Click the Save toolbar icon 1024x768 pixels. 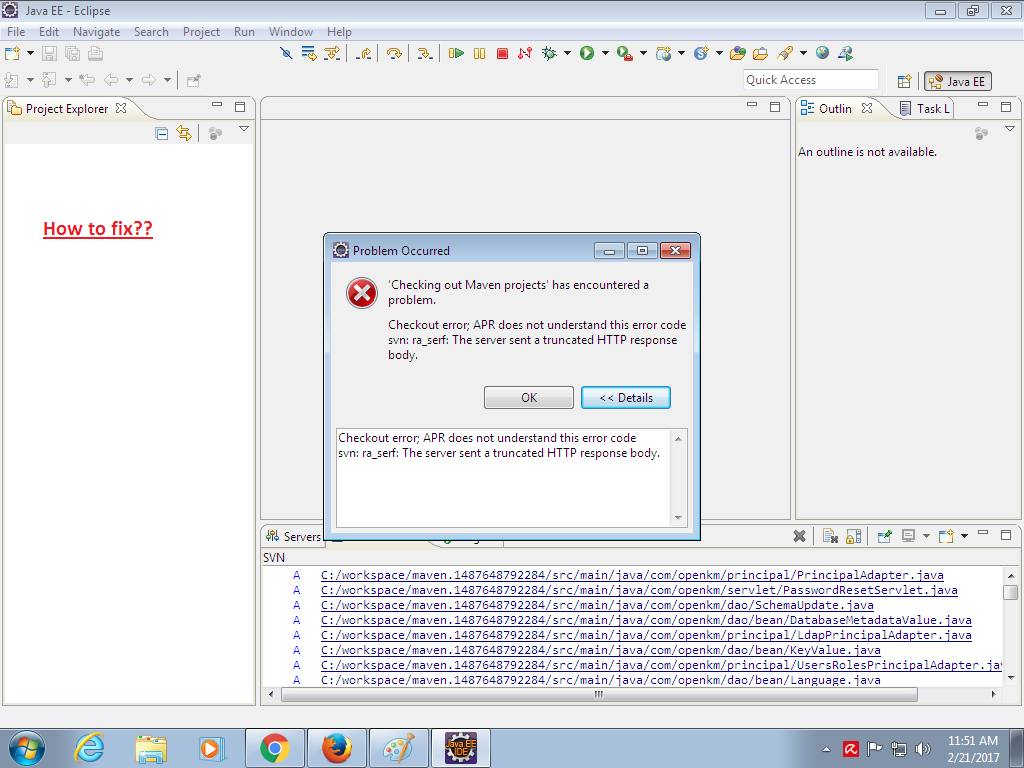[48, 52]
